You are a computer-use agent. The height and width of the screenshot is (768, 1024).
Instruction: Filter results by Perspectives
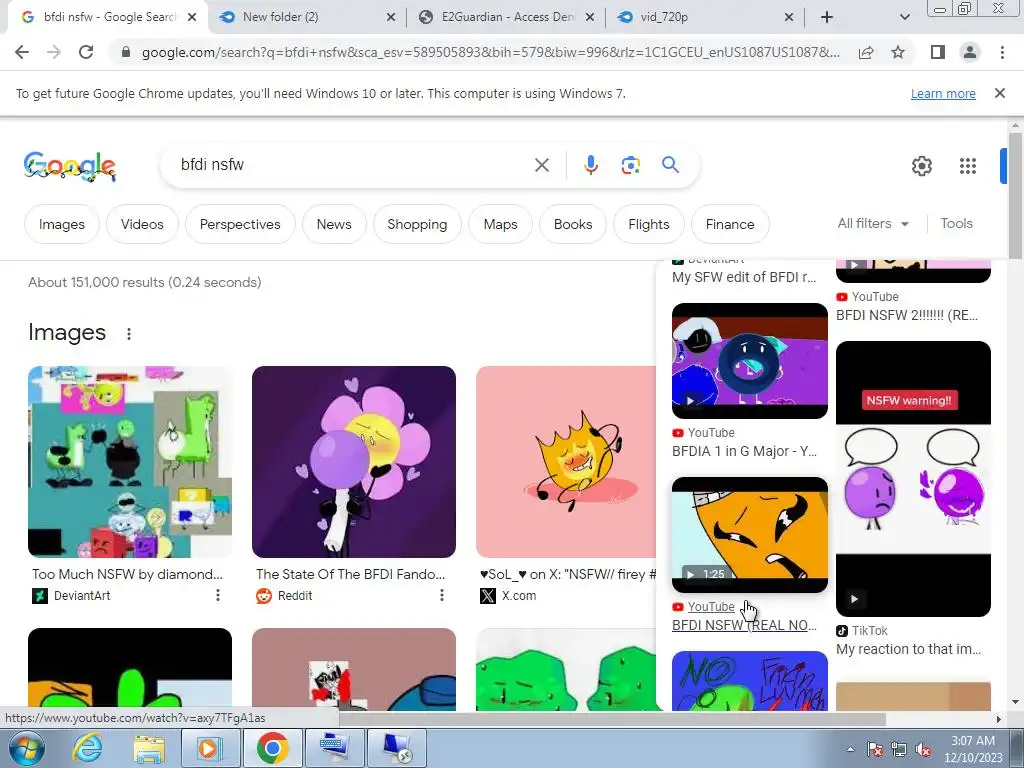(240, 224)
